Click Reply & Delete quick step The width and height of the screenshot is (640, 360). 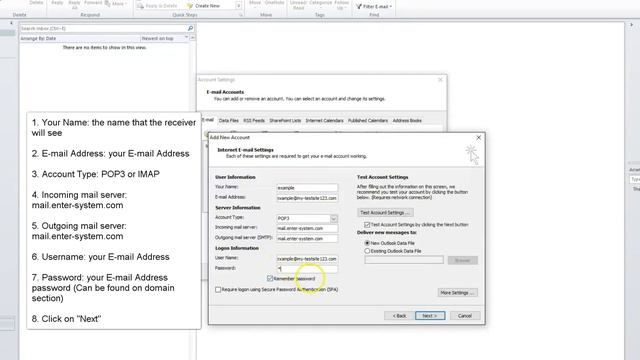[158, 6]
